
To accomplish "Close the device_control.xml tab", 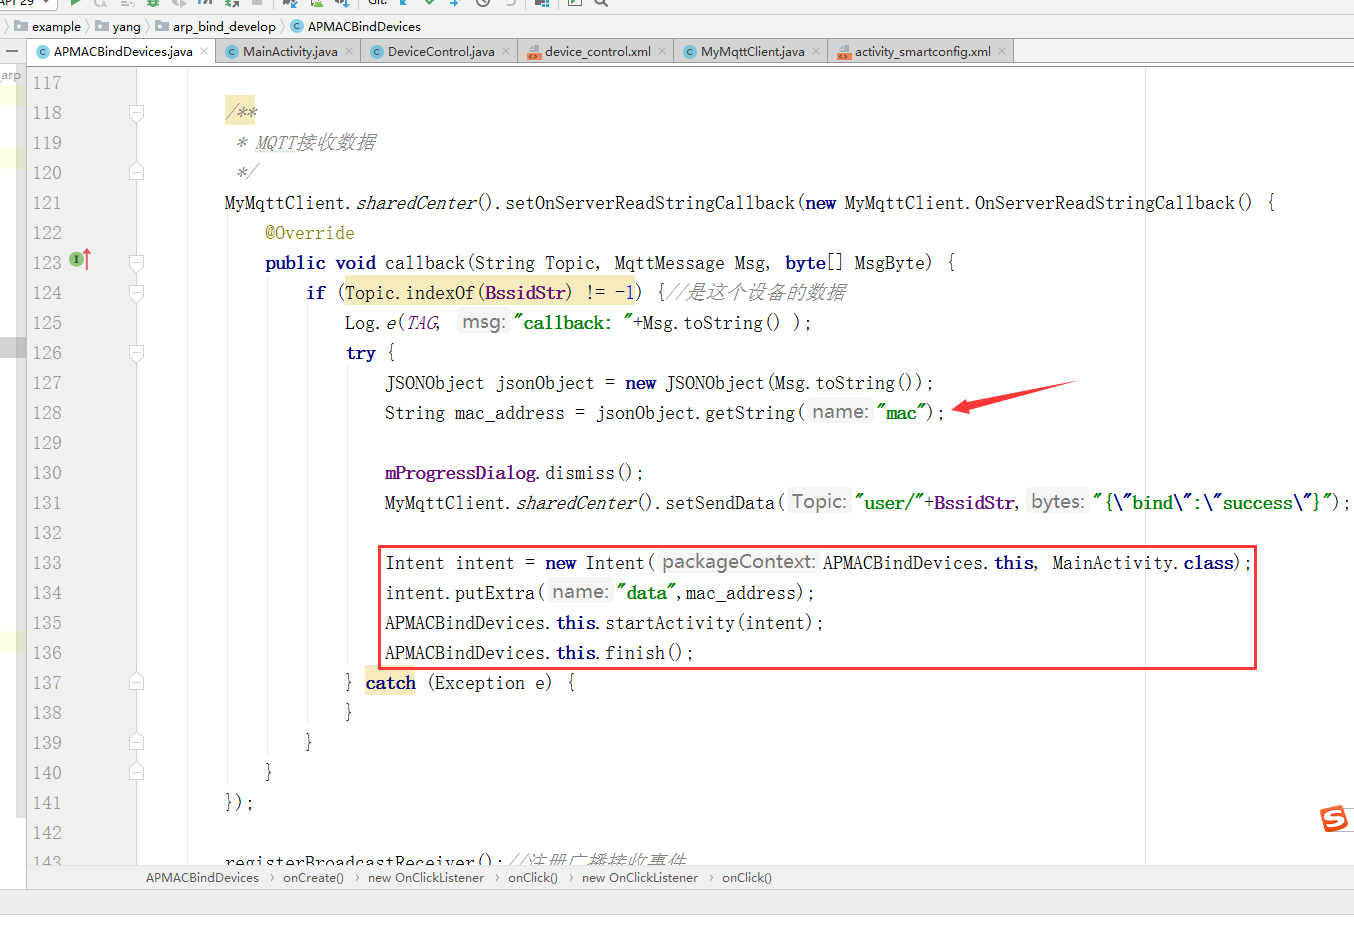I will coord(662,51).
